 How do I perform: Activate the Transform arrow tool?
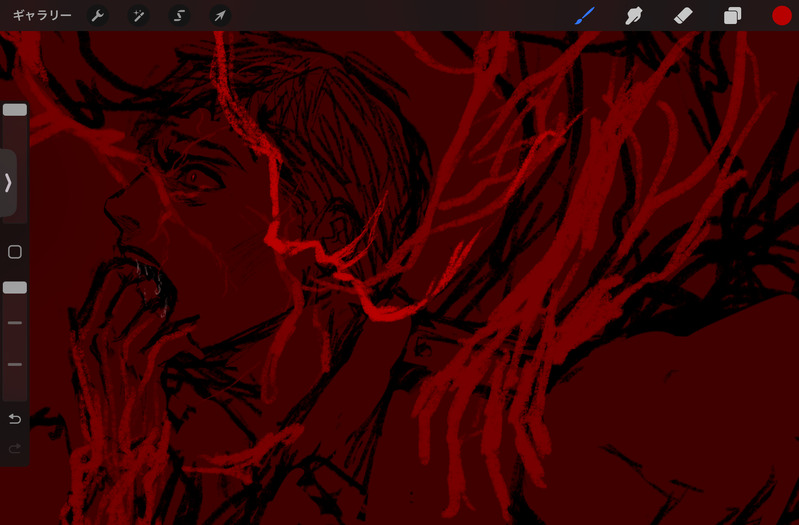(220, 16)
